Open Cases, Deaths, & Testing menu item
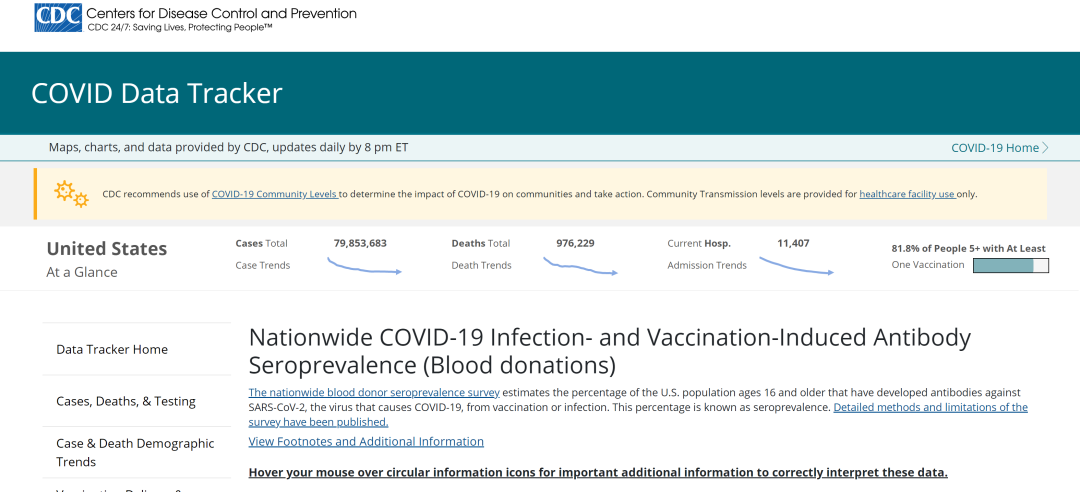The height and width of the screenshot is (492, 1080). (126, 401)
